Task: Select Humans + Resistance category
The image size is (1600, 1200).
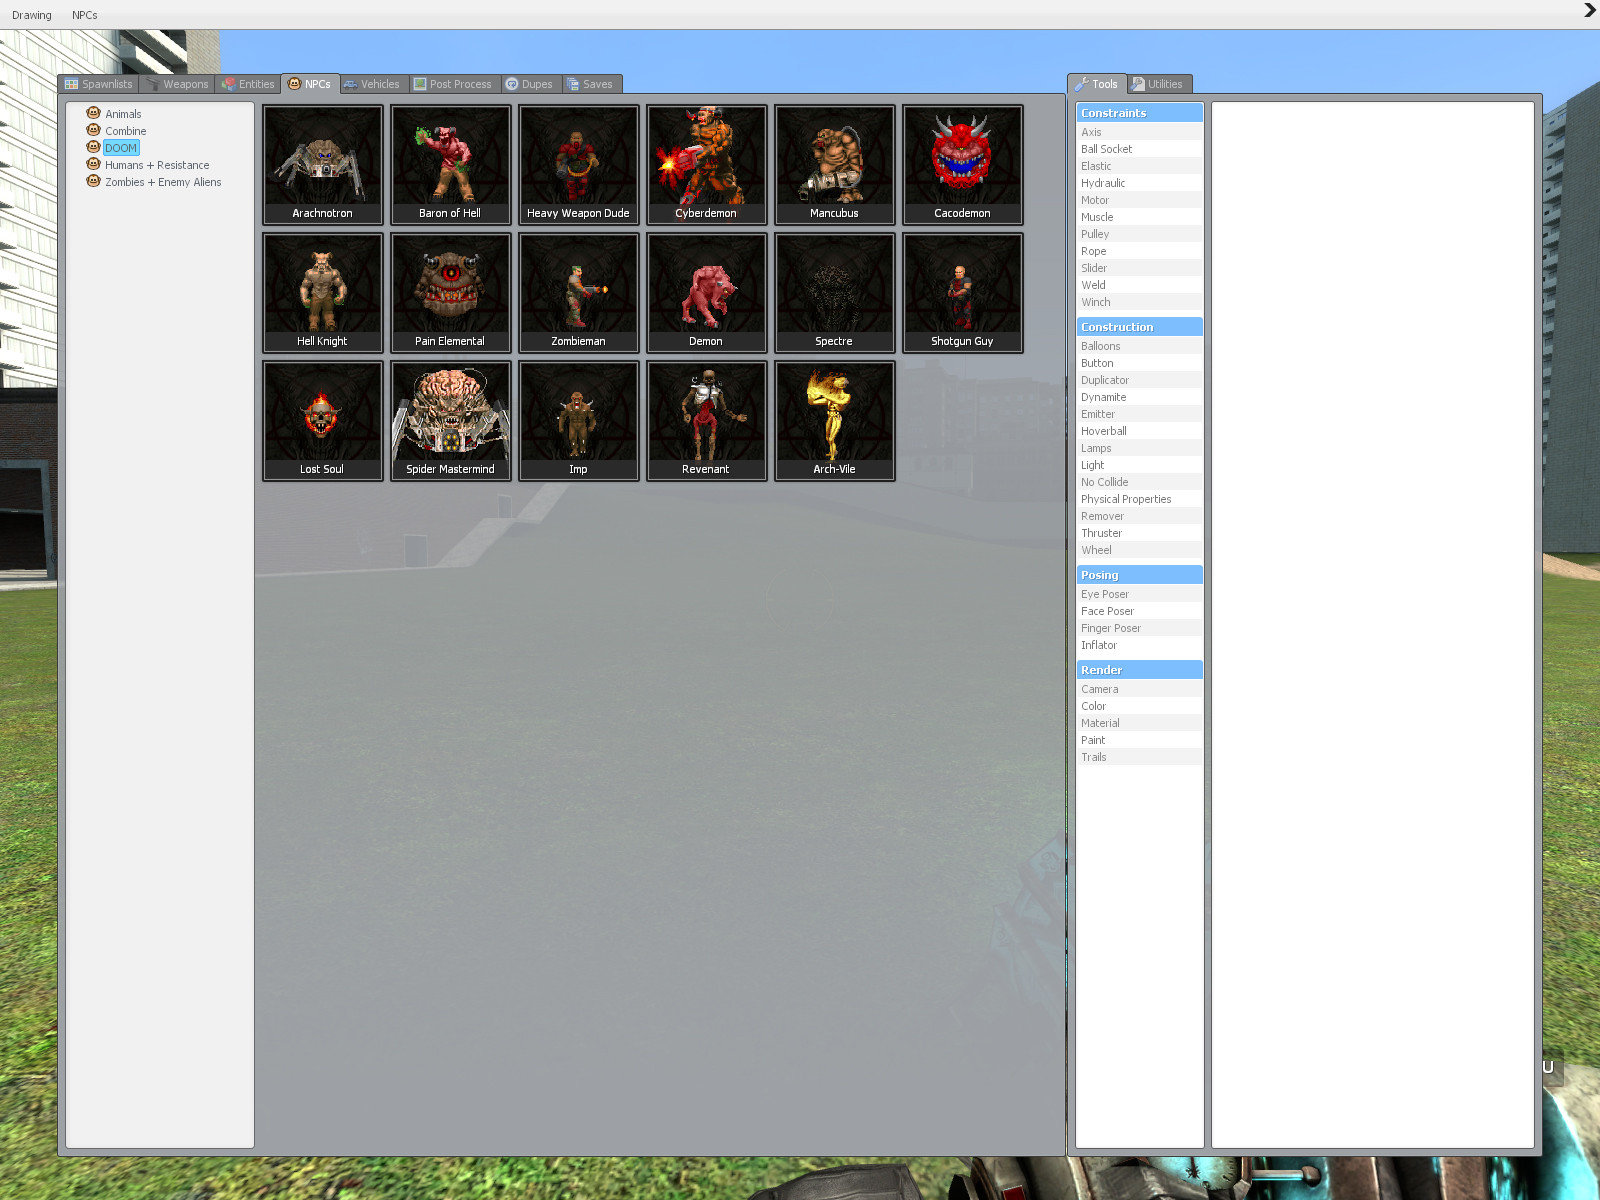Action: point(157,165)
